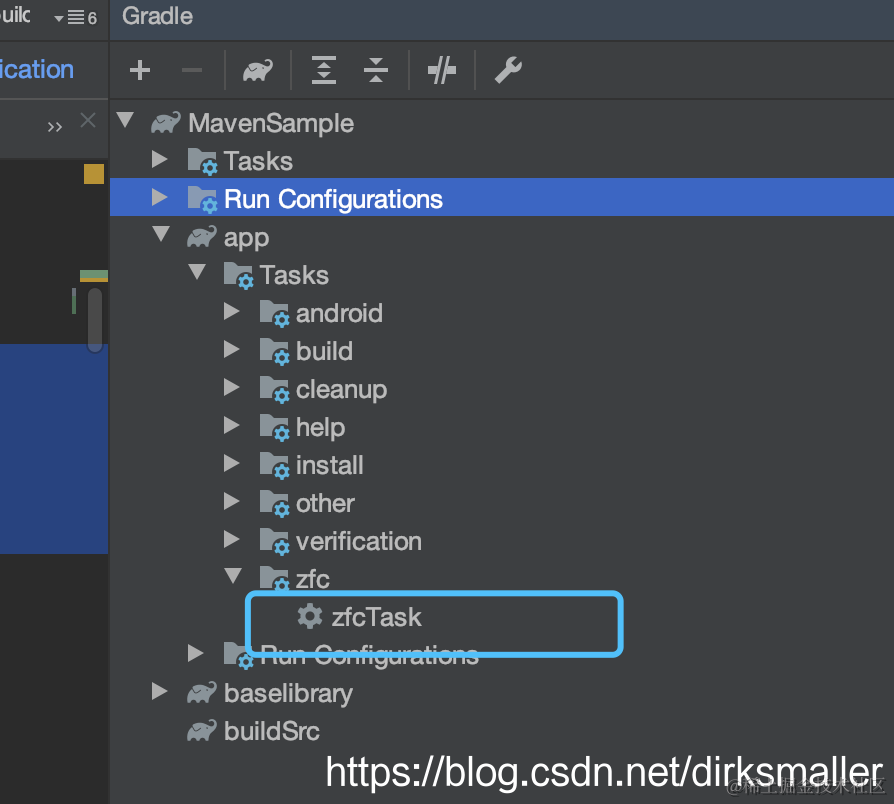The height and width of the screenshot is (804, 894).
Task: Expand the cleanup task group
Action: [231, 387]
